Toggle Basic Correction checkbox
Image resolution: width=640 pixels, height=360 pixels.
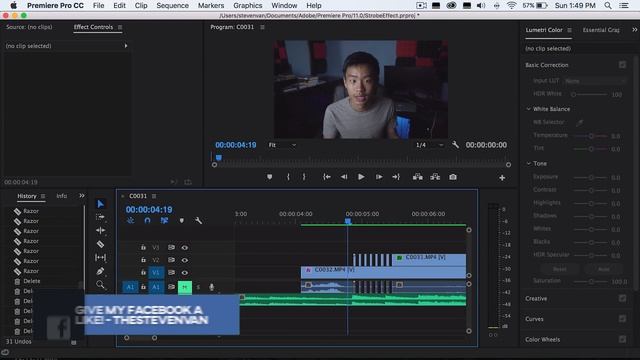(x=622, y=65)
